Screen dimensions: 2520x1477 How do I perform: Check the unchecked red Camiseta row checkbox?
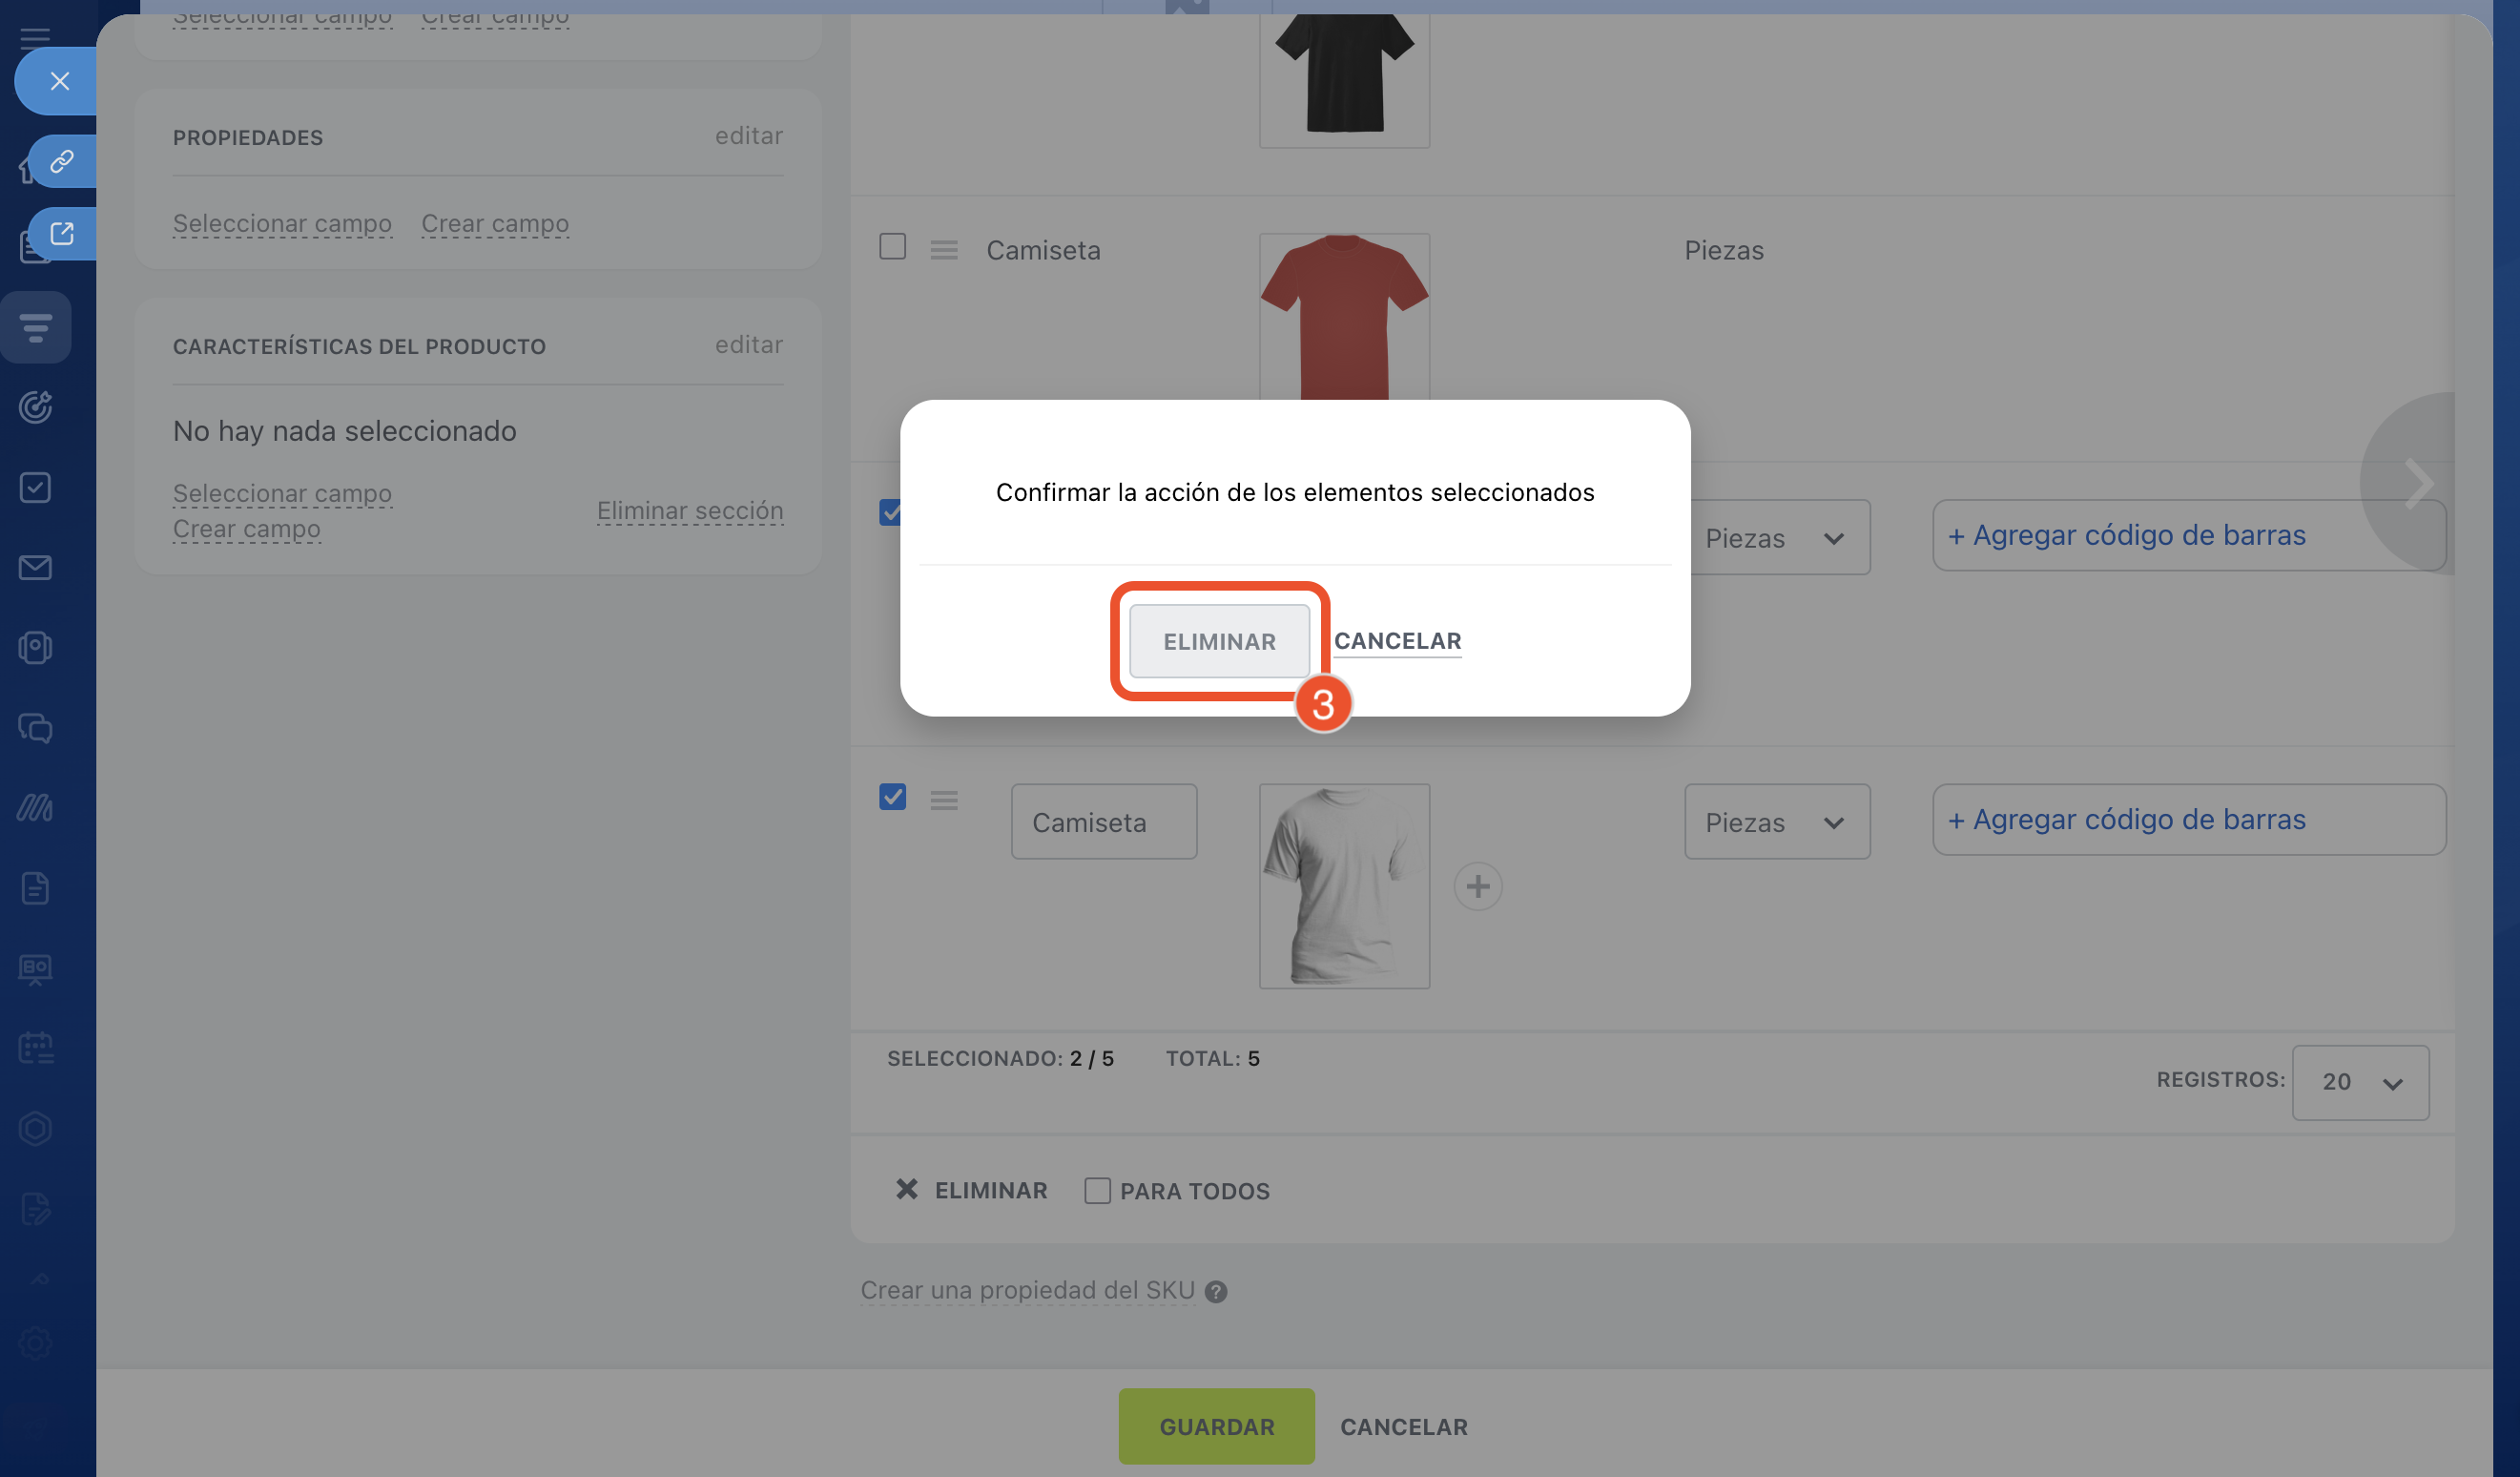coord(892,247)
